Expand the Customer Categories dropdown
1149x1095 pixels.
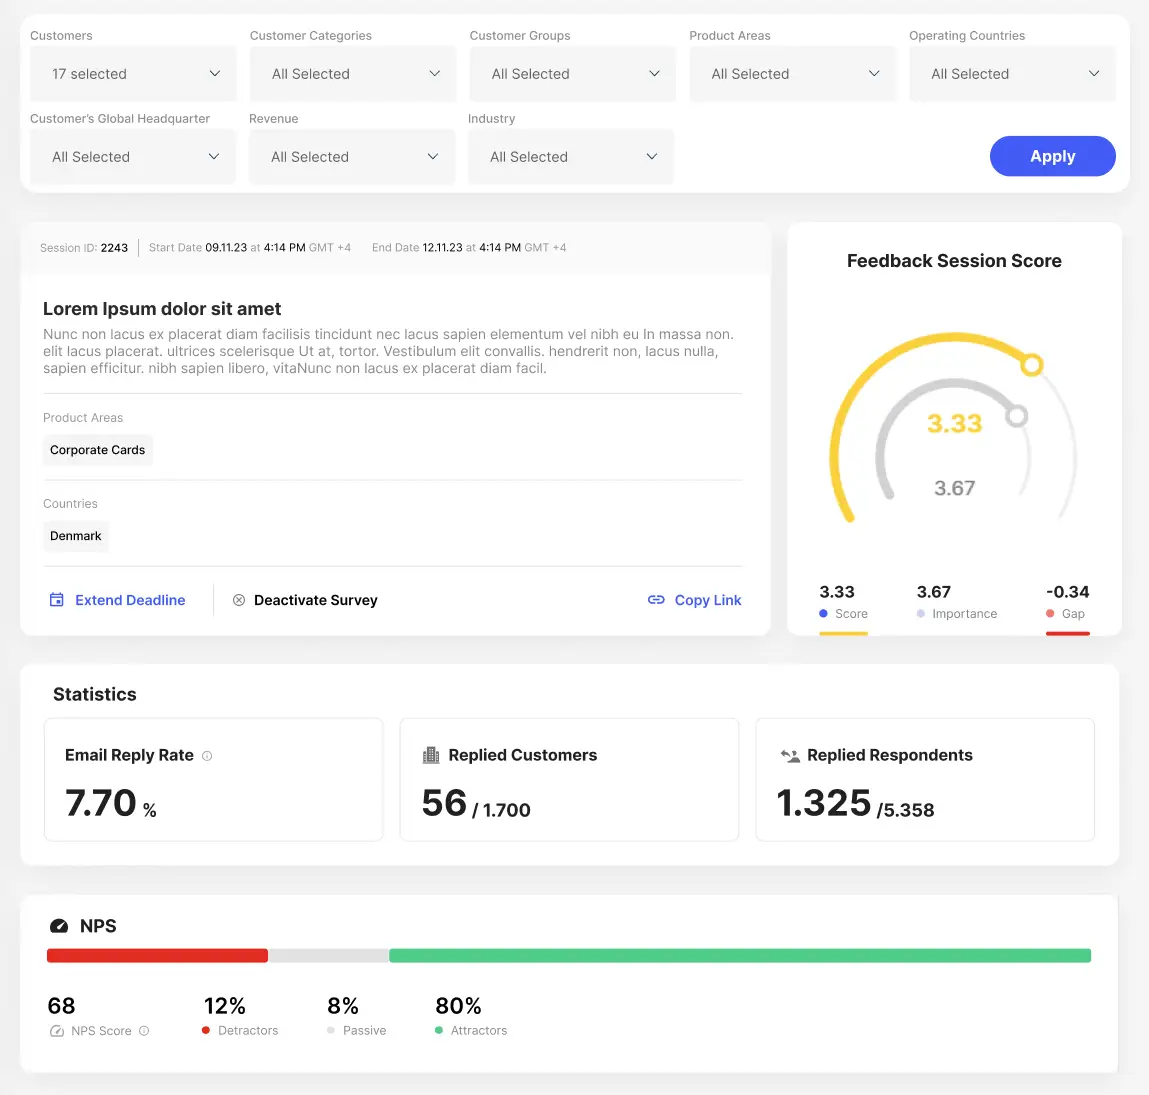[353, 74]
